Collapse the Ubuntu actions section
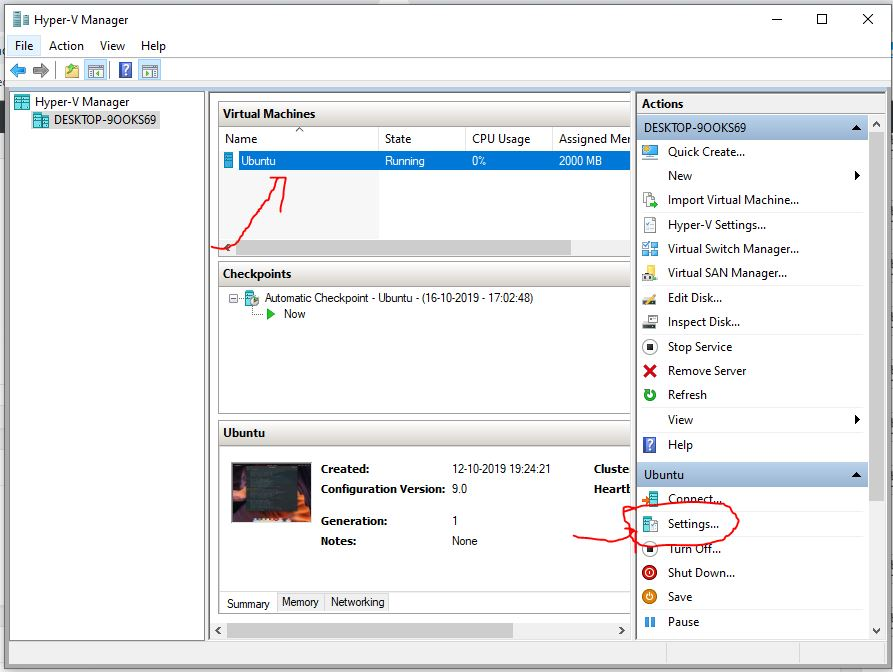 point(856,475)
